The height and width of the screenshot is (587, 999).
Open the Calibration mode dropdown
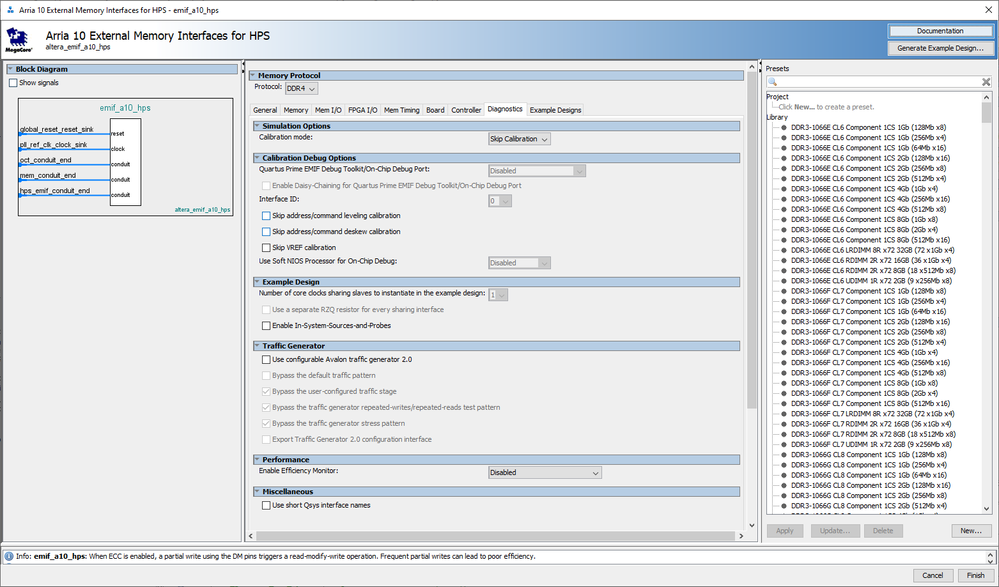click(x=518, y=139)
